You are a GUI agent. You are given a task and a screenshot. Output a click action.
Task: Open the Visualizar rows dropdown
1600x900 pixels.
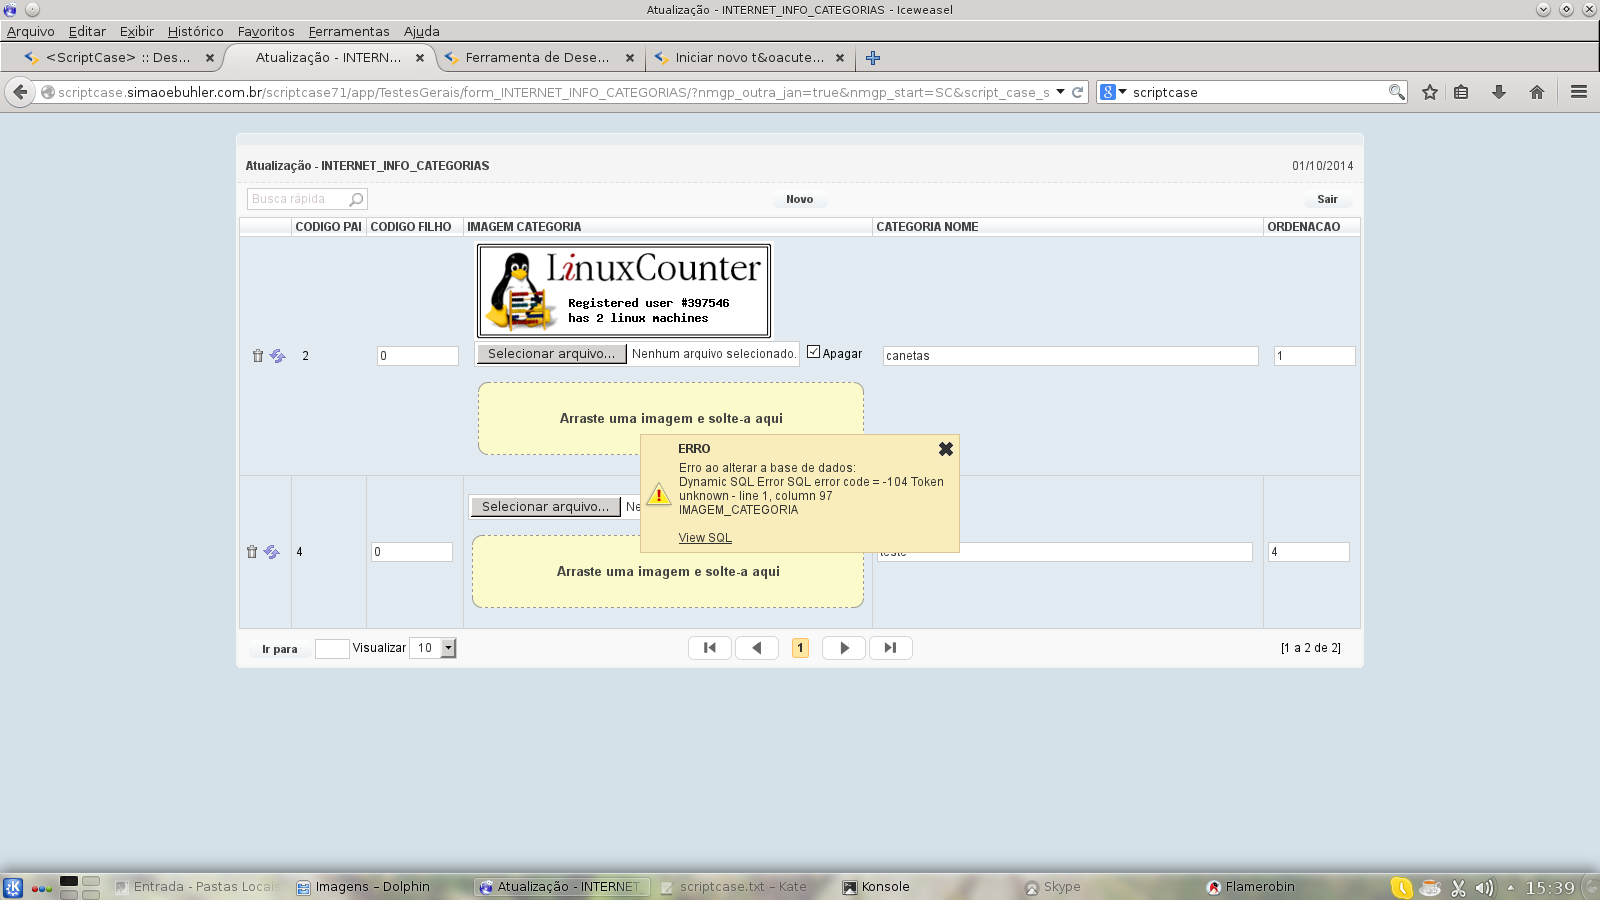[448, 648]
